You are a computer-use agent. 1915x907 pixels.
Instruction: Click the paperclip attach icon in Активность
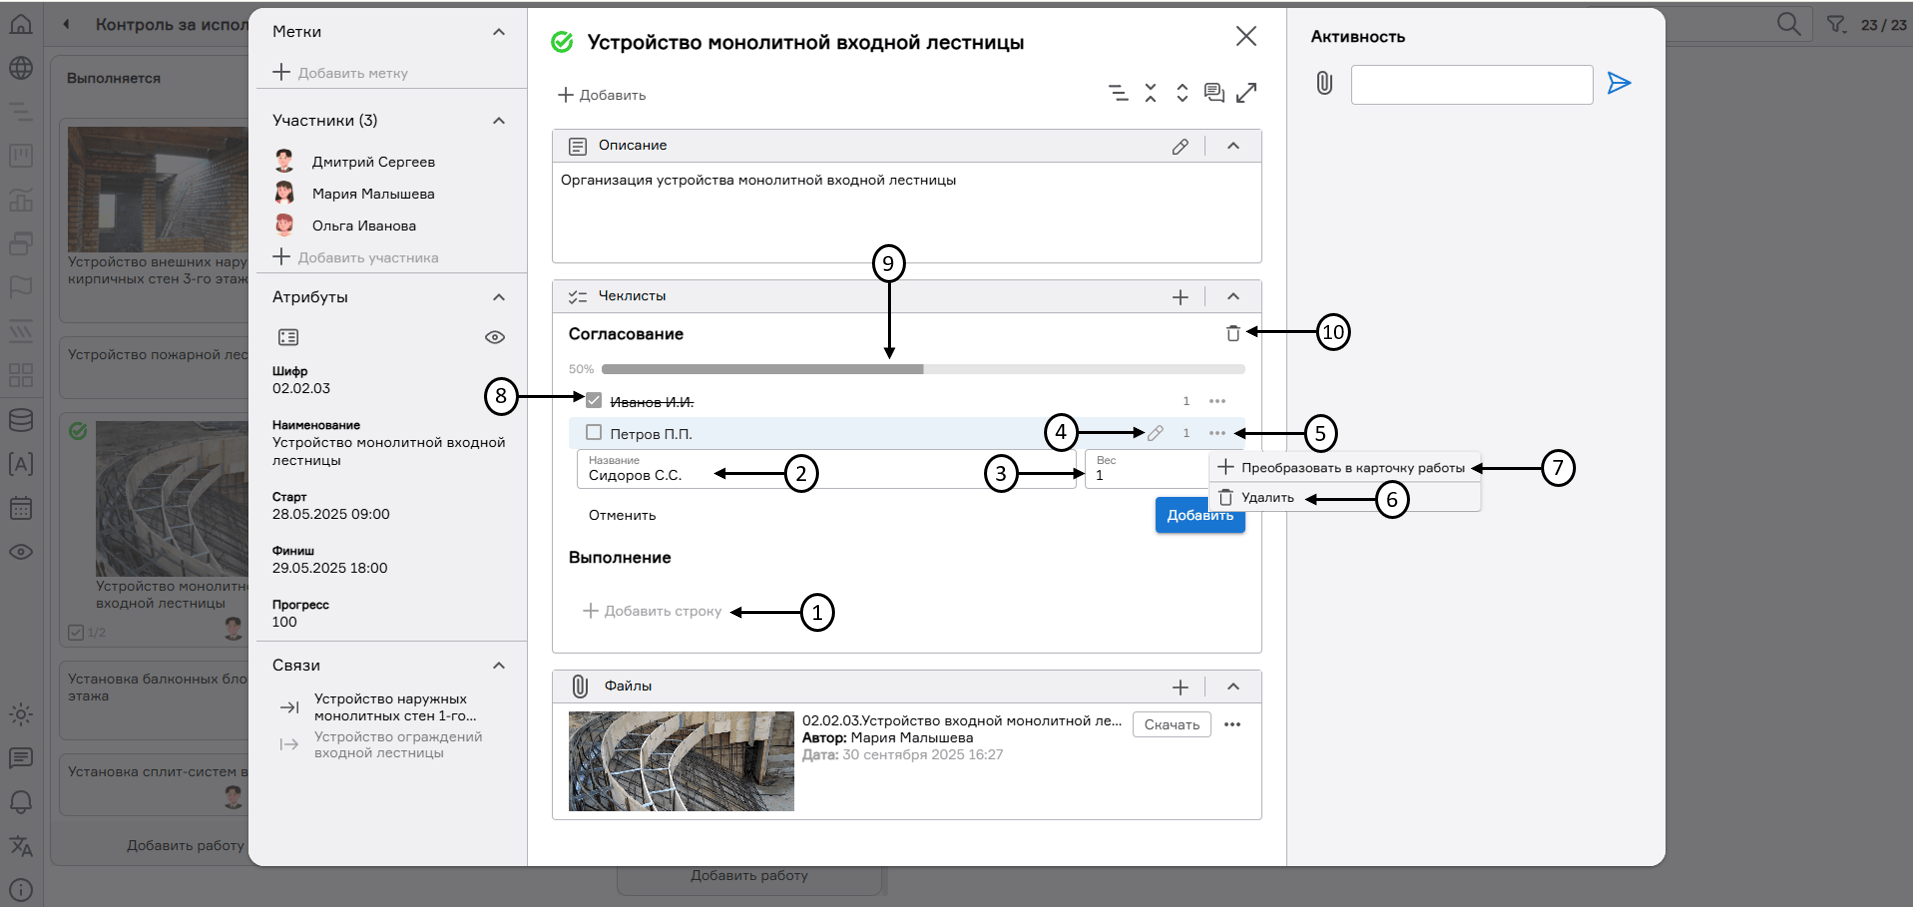(1324, 83)
